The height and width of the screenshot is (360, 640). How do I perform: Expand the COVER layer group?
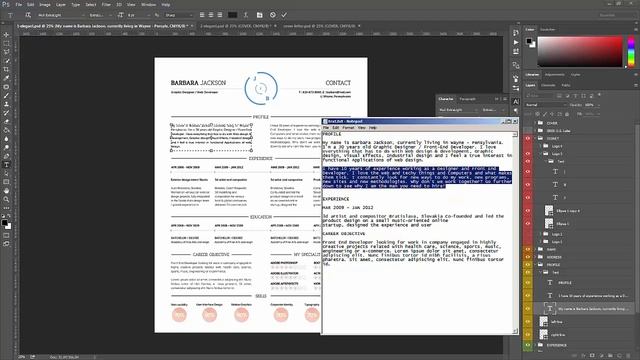(x=535, y=123)
